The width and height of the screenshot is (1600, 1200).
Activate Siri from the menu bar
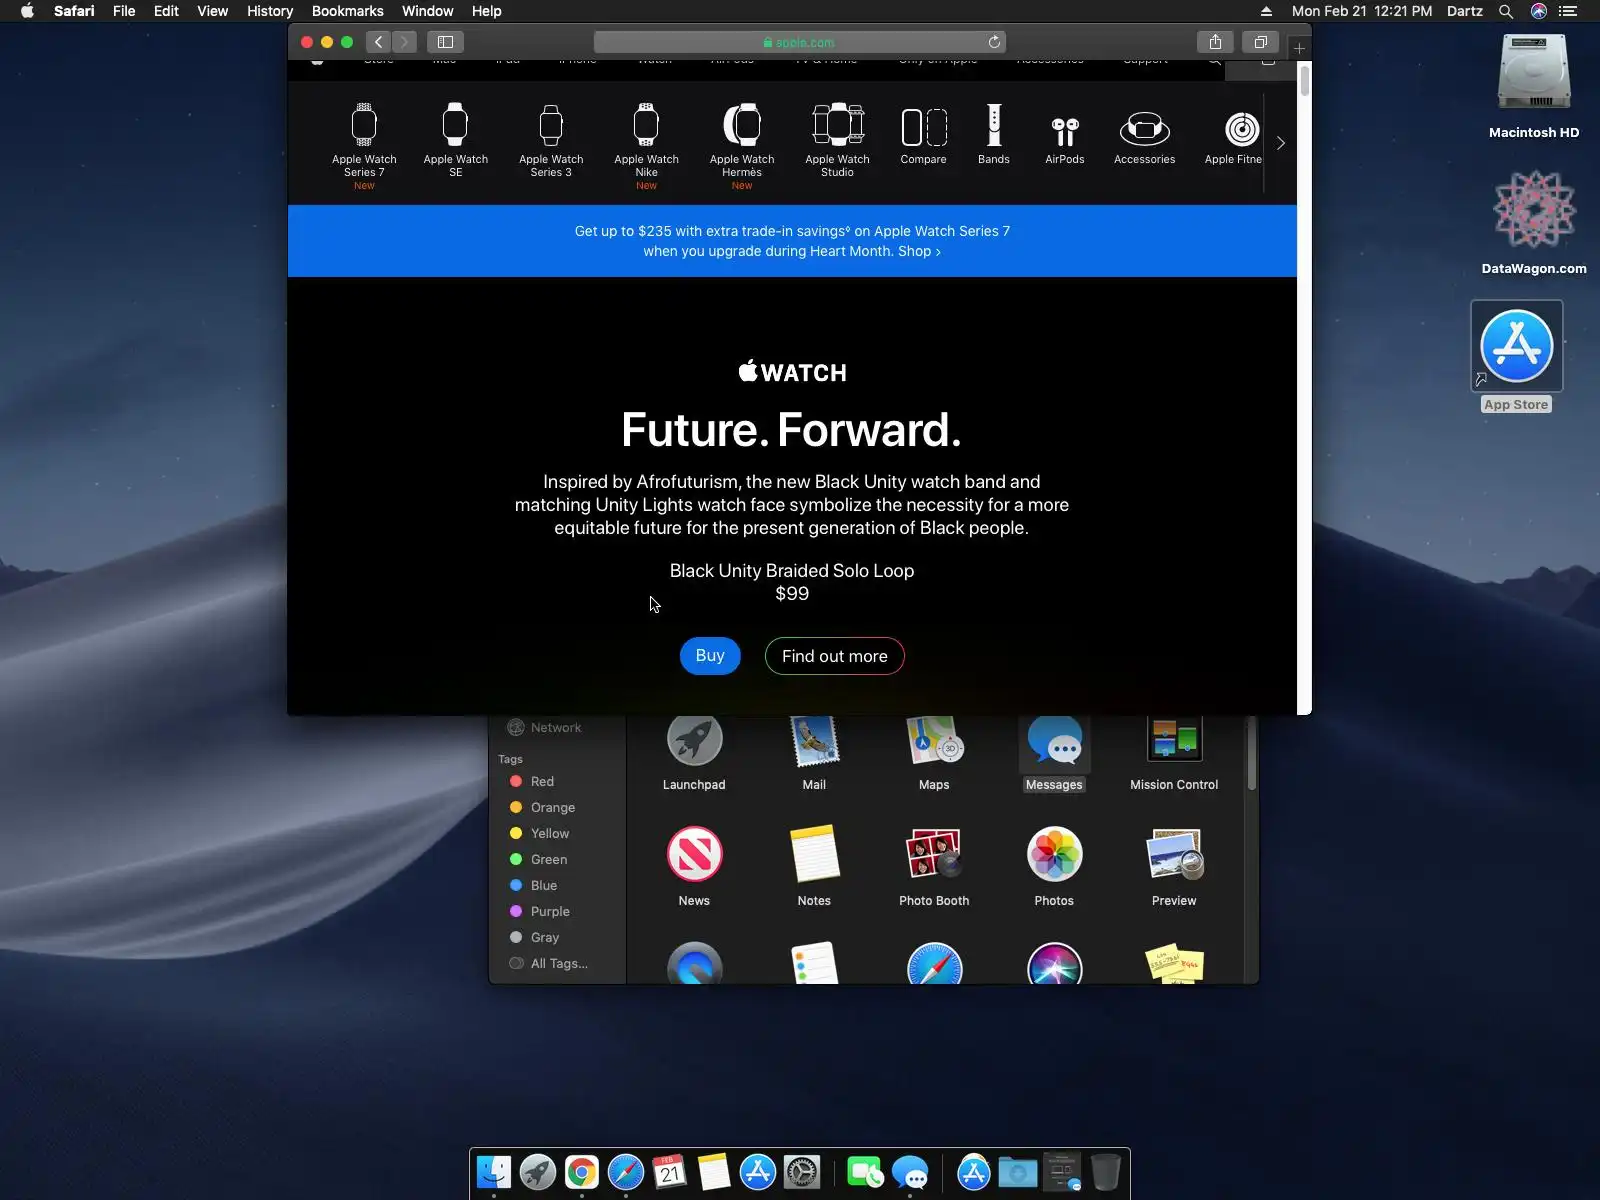pos(1539,11)
